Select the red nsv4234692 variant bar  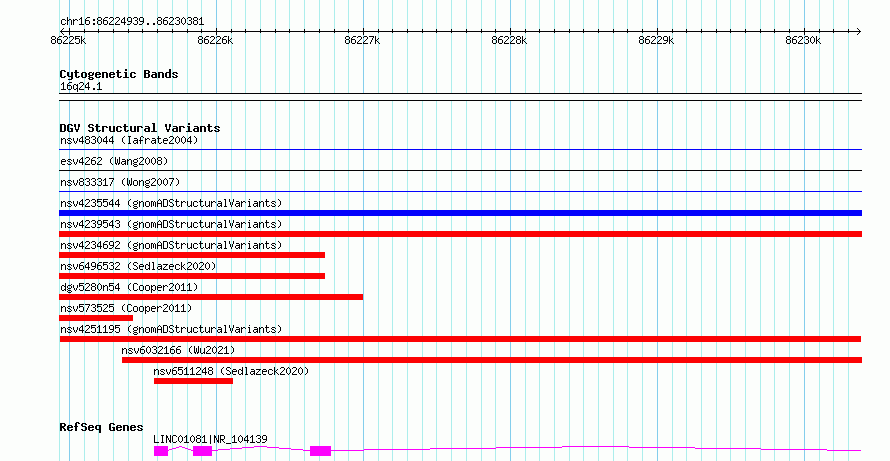pos(192,255)
